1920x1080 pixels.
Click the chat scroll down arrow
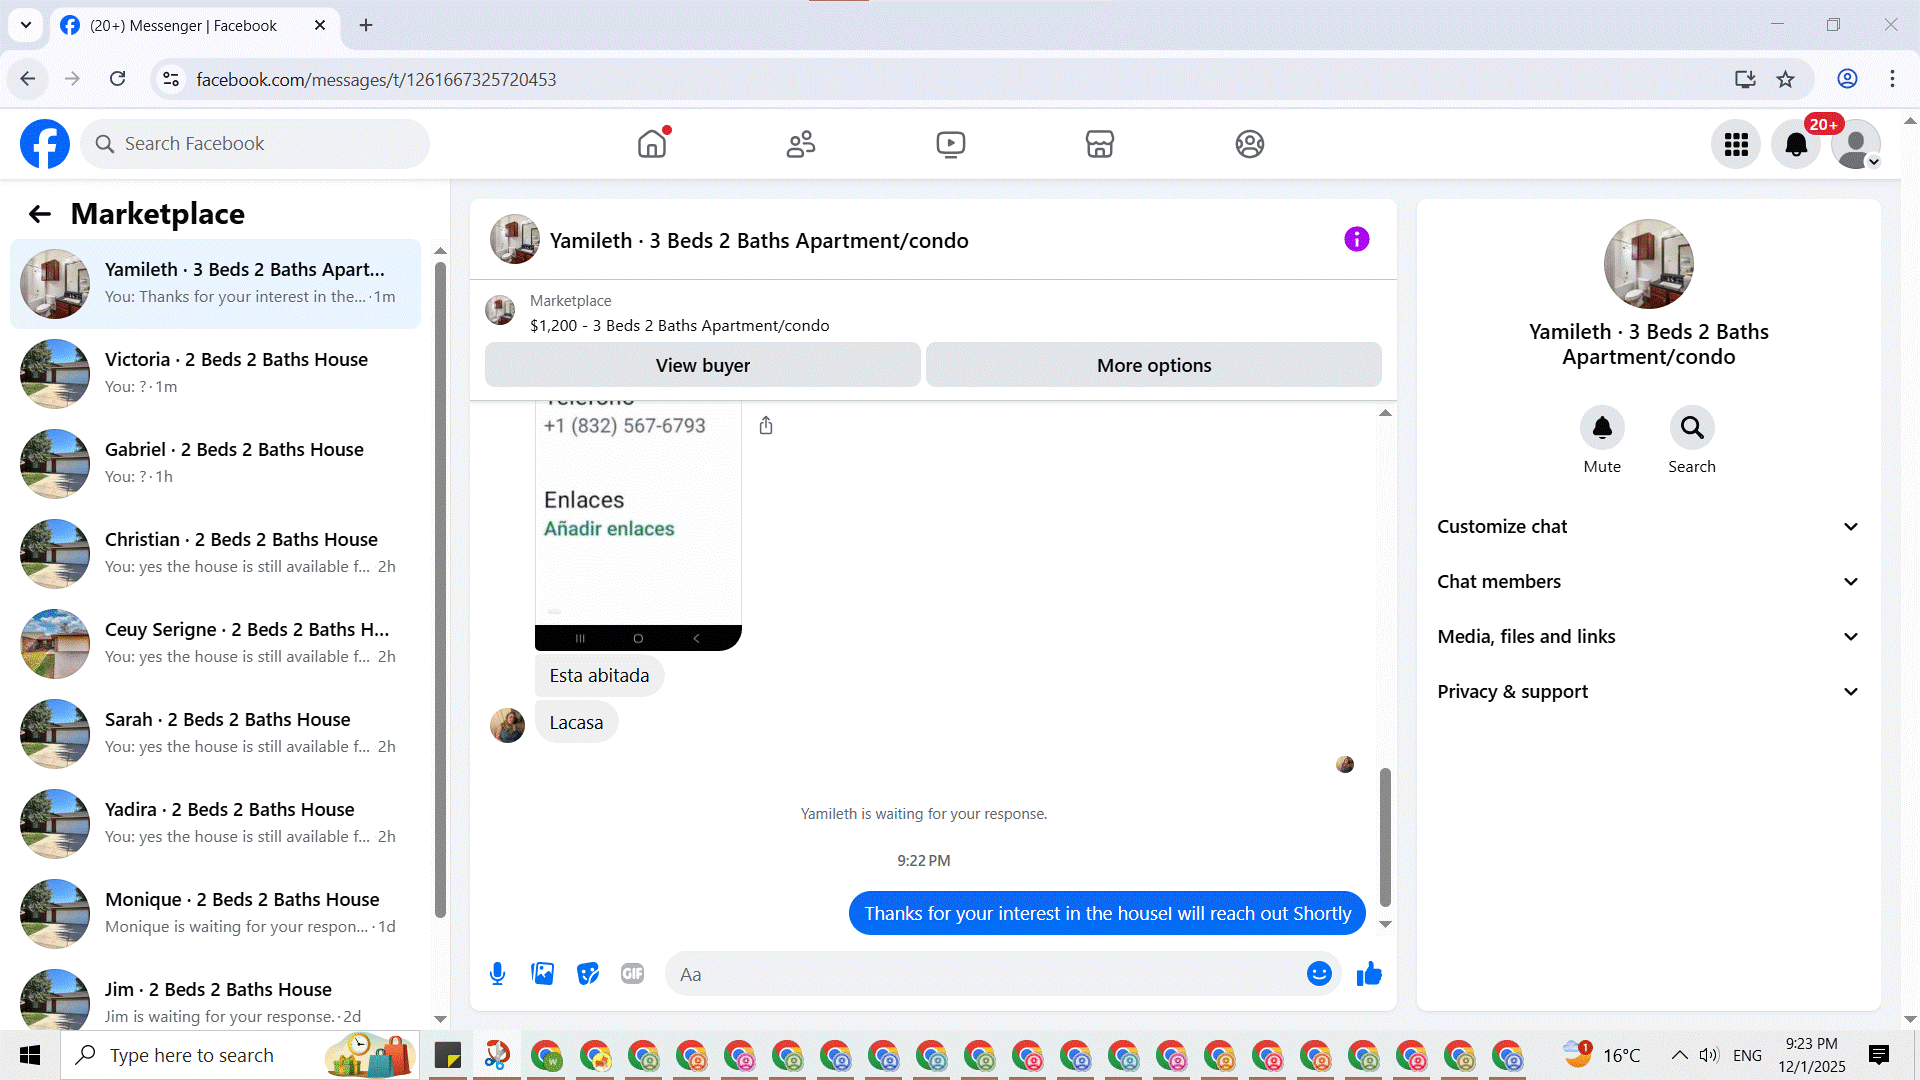pos(1385,924)
